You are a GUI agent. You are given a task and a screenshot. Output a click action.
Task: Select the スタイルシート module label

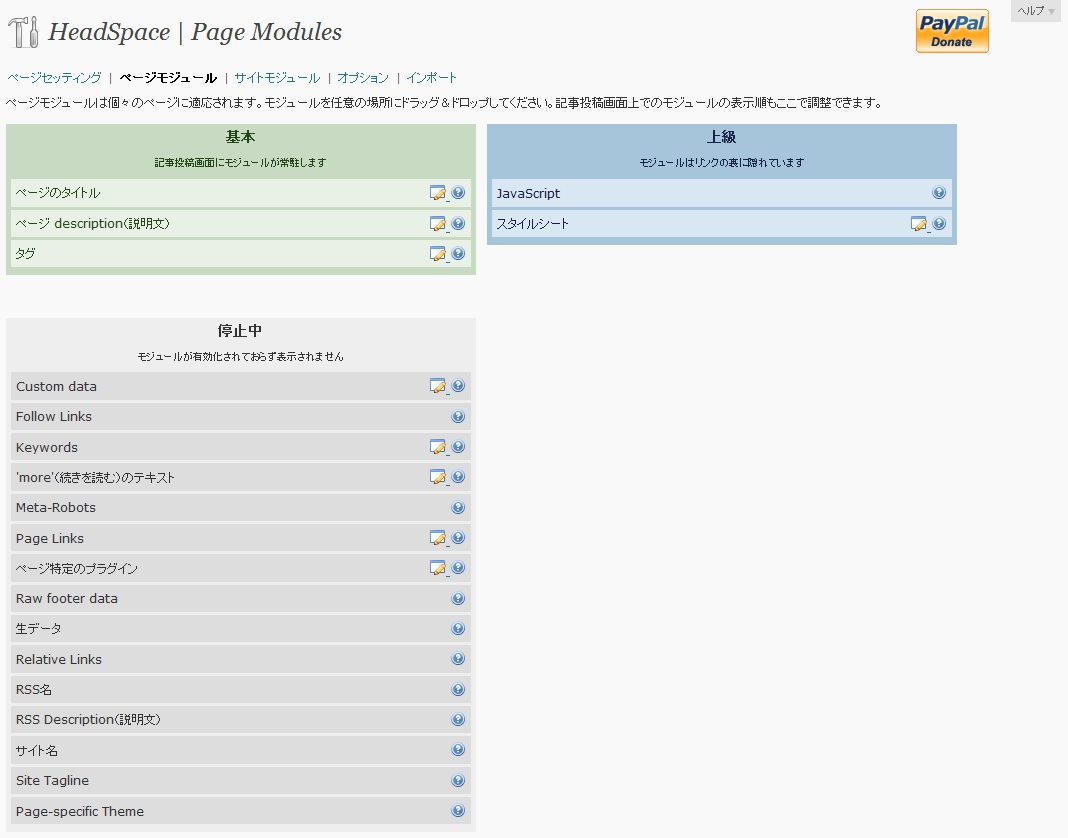point(533,223)
